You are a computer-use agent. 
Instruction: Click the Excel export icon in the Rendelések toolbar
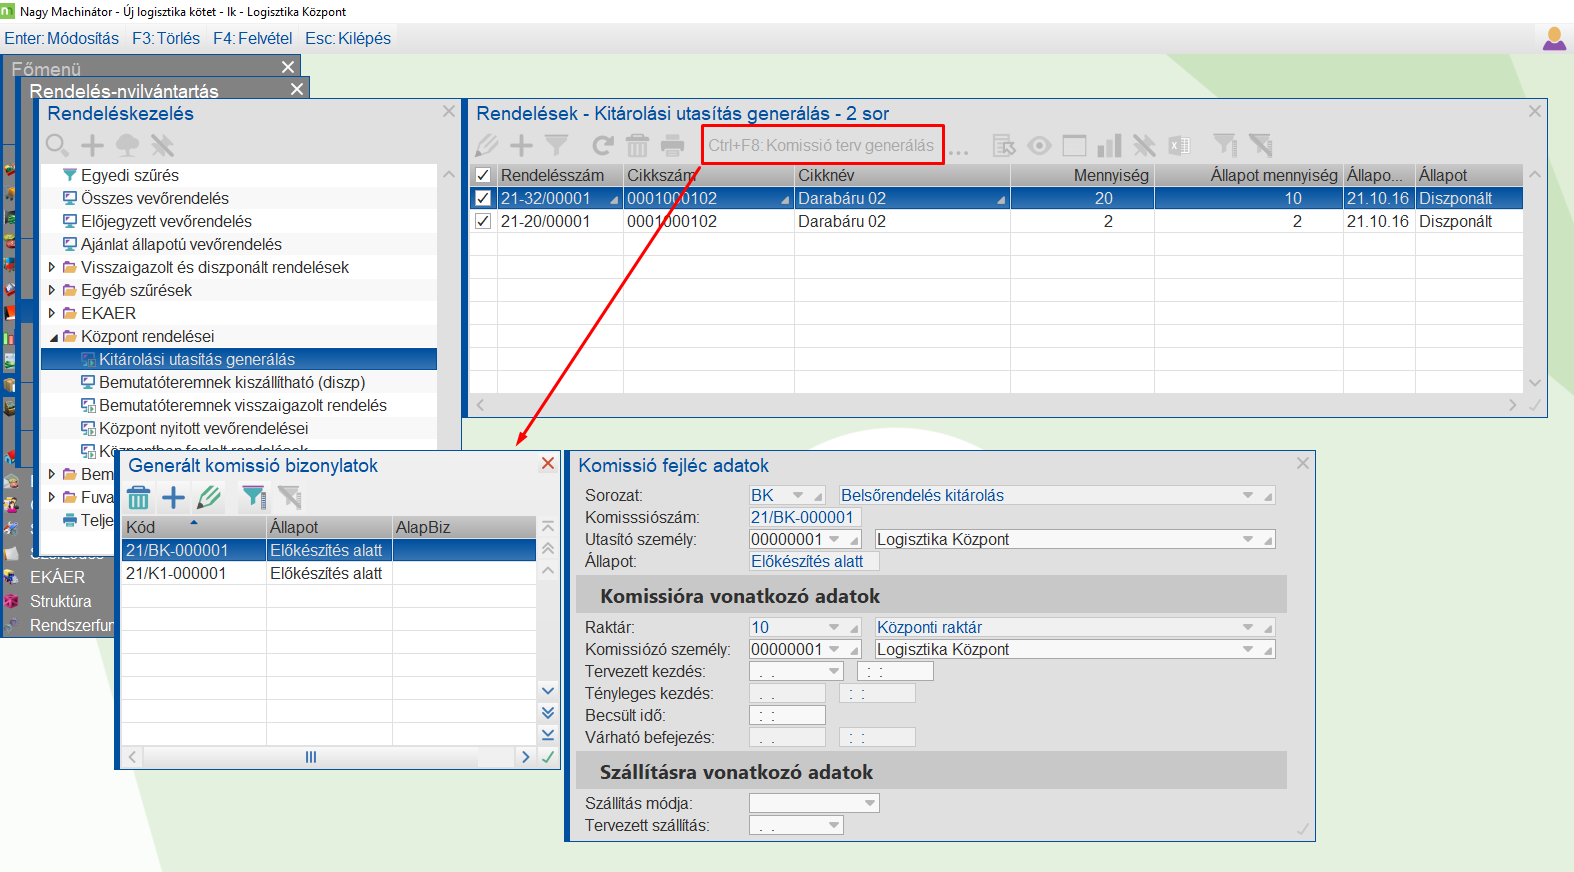click(x=1179, y=146)
